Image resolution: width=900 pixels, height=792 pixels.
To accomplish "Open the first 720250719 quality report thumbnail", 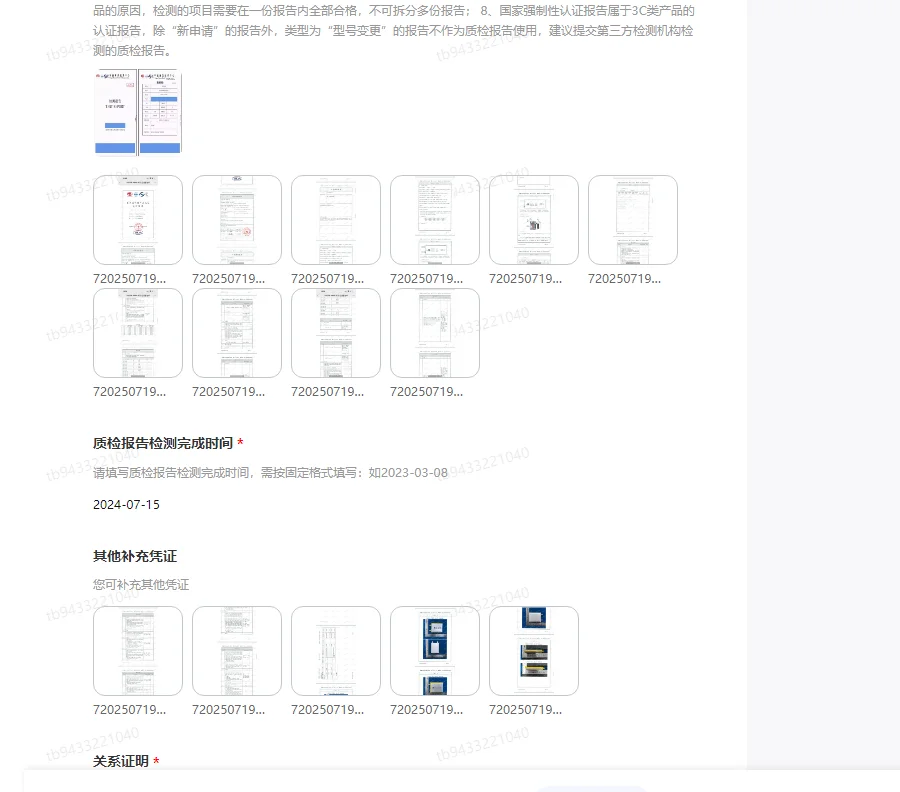I will 138,219.
